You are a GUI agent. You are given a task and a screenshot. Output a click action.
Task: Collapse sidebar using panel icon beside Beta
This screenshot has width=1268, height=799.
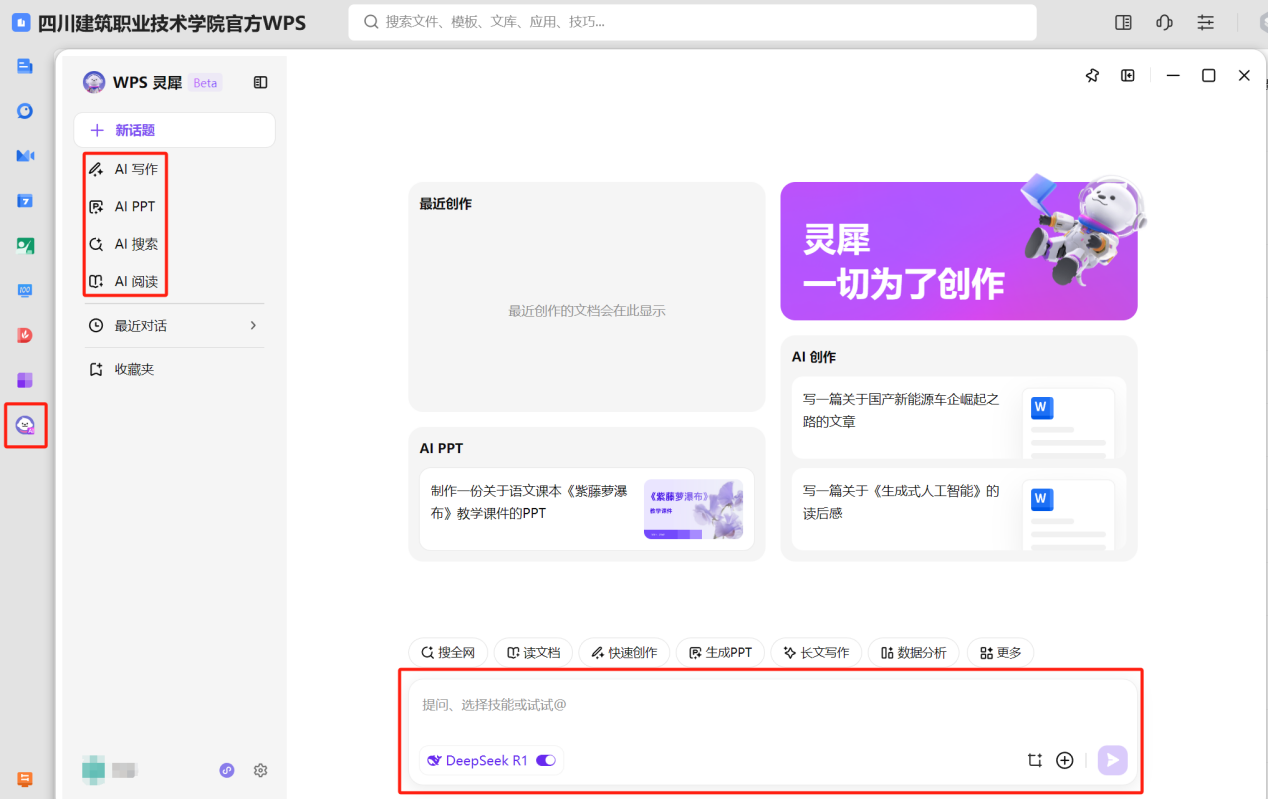(x=261, y=83)
